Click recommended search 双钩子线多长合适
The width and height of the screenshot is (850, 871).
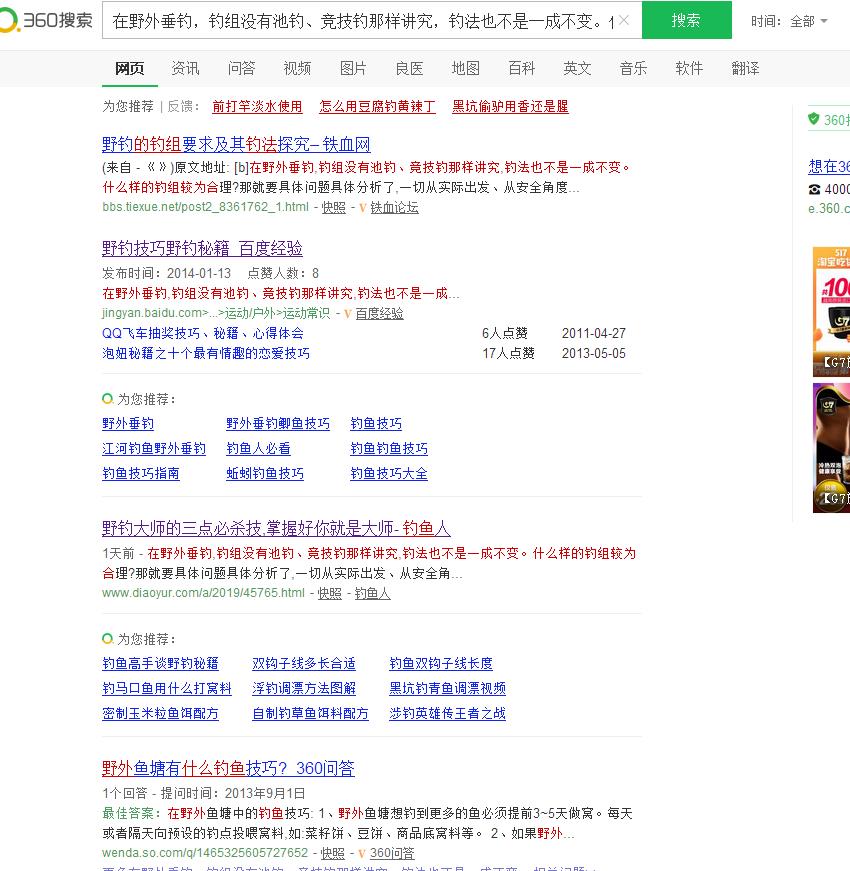pos(304,664)
